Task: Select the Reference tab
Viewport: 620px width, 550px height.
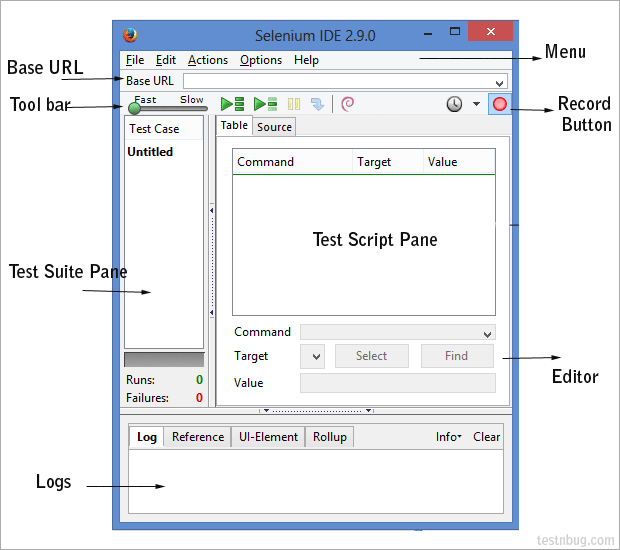Action: [x=198, y=437]
